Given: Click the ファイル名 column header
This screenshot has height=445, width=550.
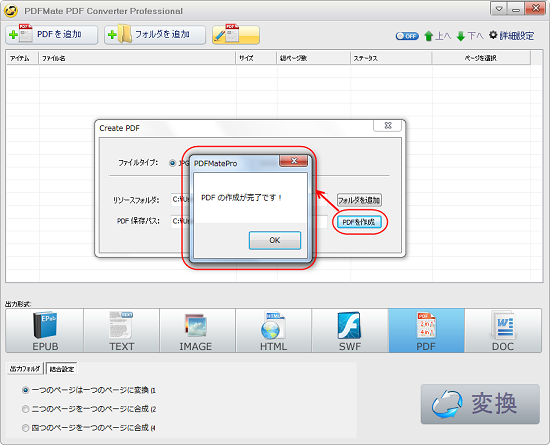Looking at the screenshot, I should [137, 58].
